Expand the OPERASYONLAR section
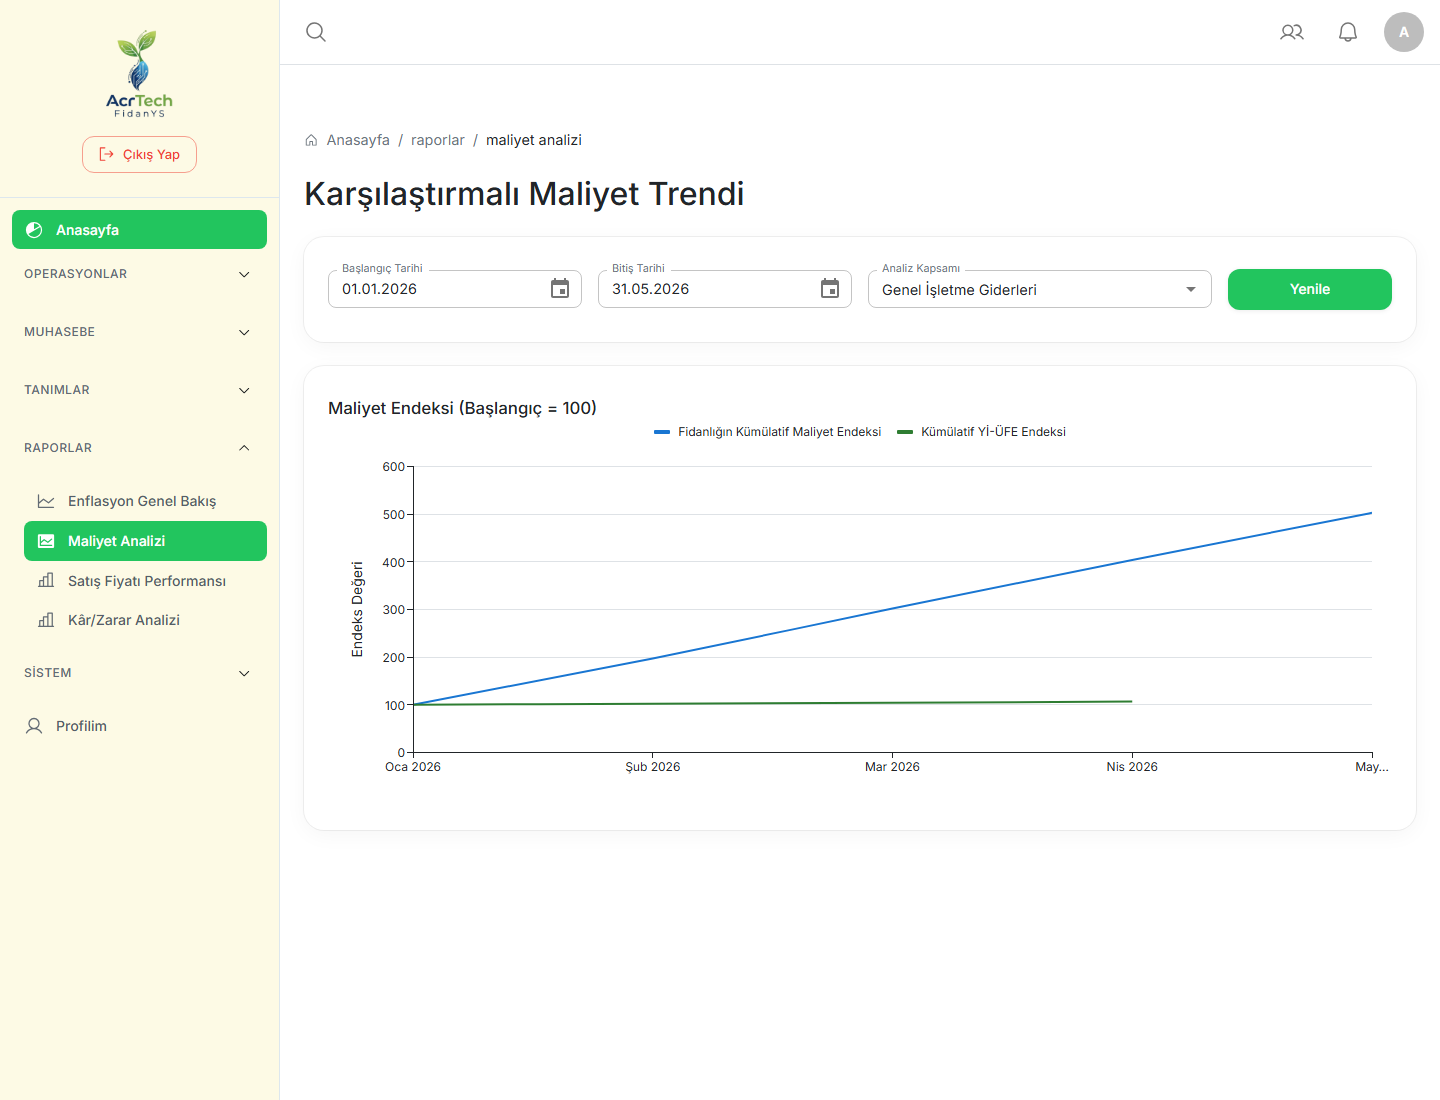This screenshot has height=1100, width=1440. (x=139, y=274)
